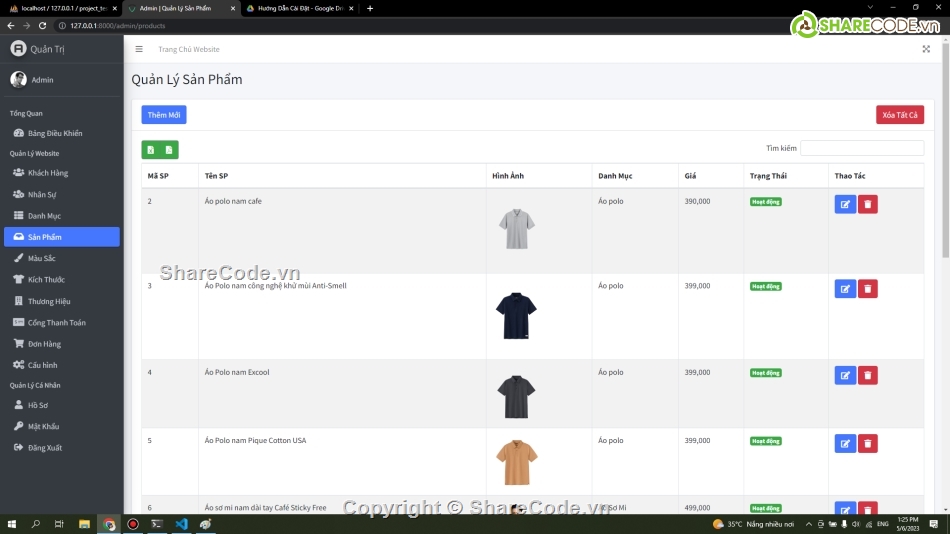Open Bảng Điều Khiển dashboard
This screenshot has height=534, width=950.
pos(62,133)
